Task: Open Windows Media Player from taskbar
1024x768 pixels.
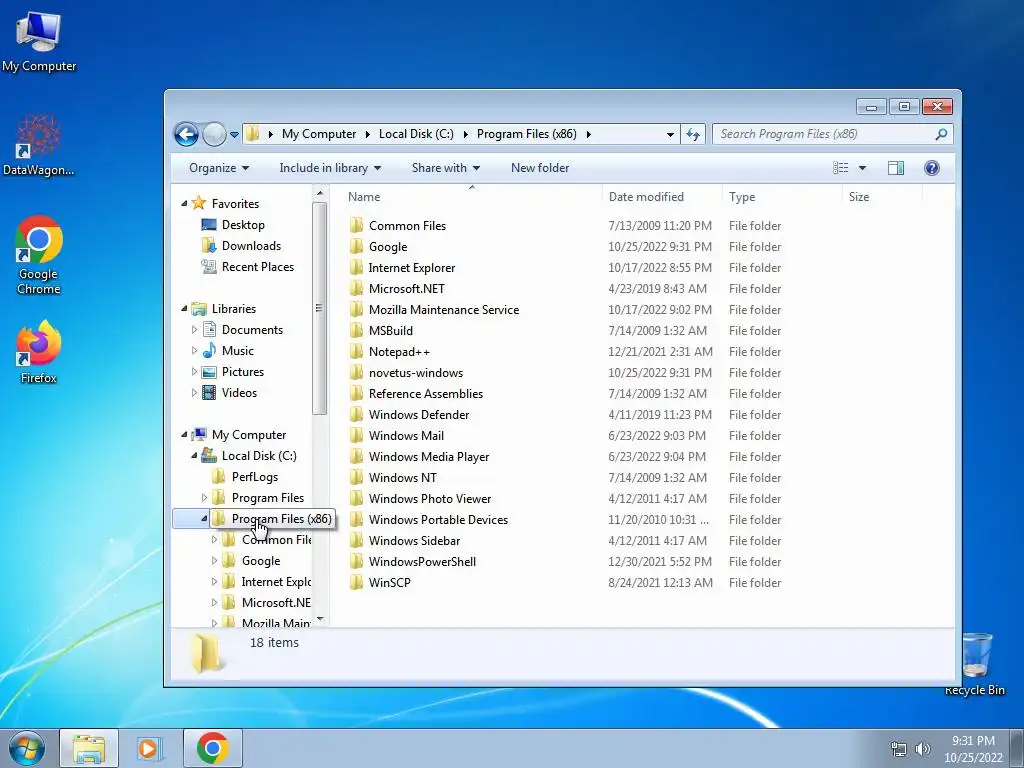Action: click(x=150, y=748)
